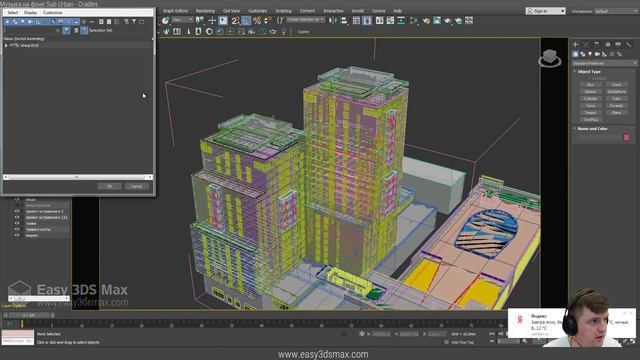Toggle visibility of the bottom layer row
The width and height of the screenshot is (640, 360).
pyautogui.click(x=17, y=235)
